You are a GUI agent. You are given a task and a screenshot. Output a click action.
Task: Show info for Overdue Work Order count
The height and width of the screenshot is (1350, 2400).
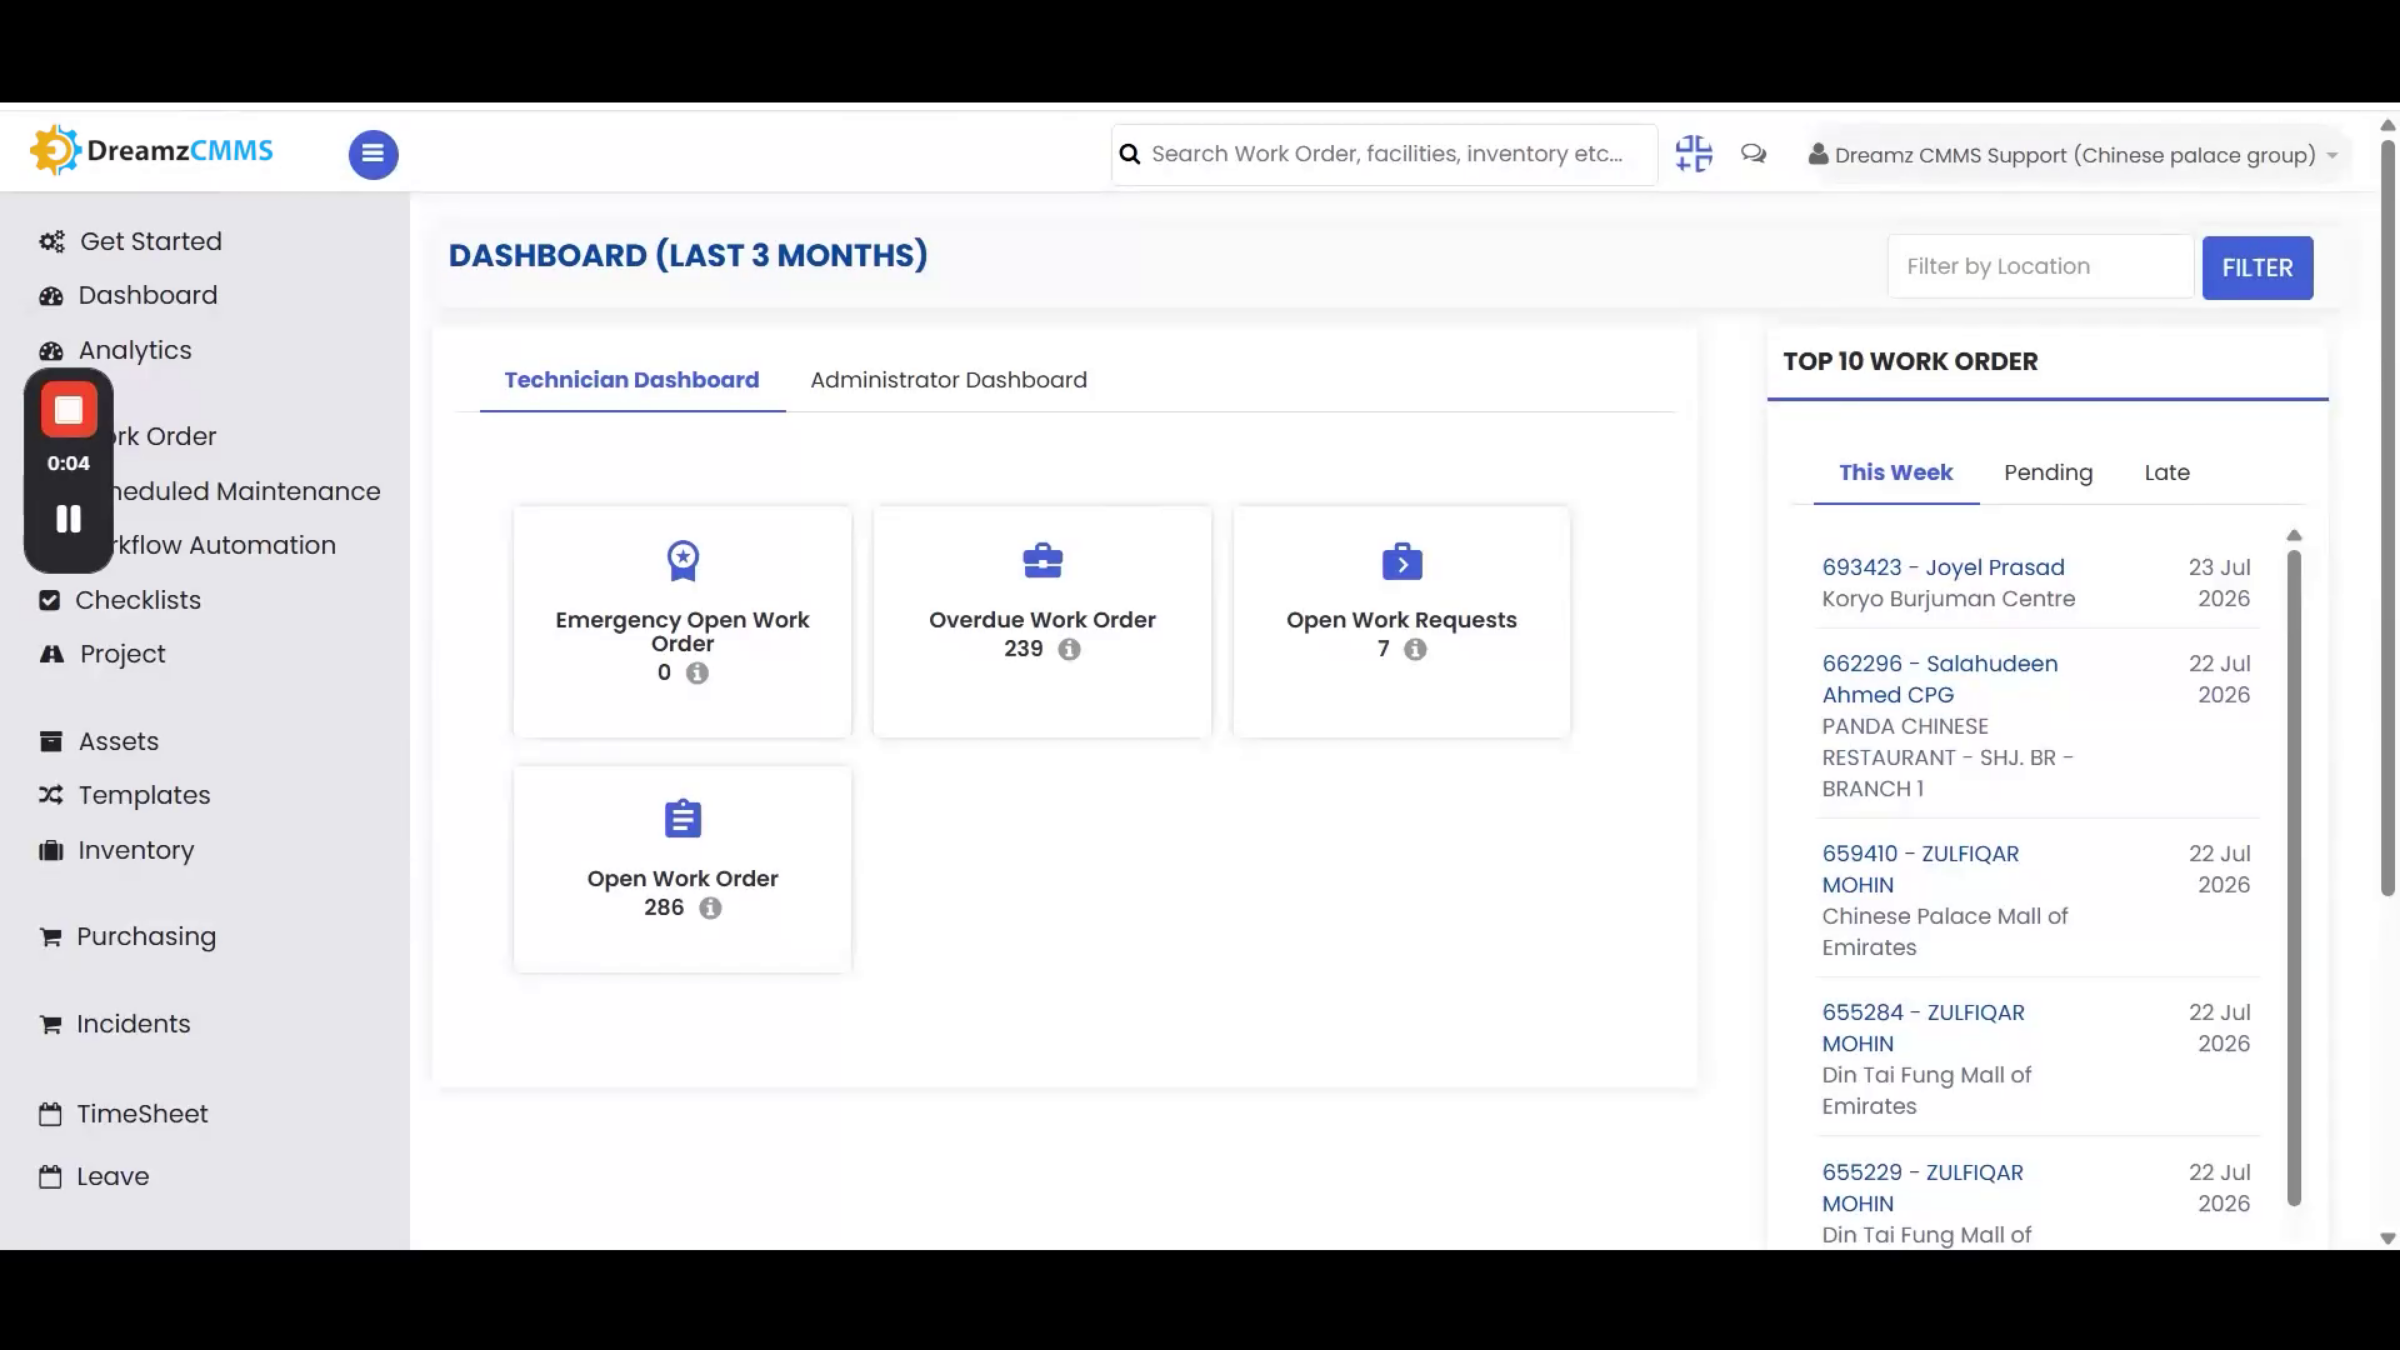click(x=1069, y=649)
